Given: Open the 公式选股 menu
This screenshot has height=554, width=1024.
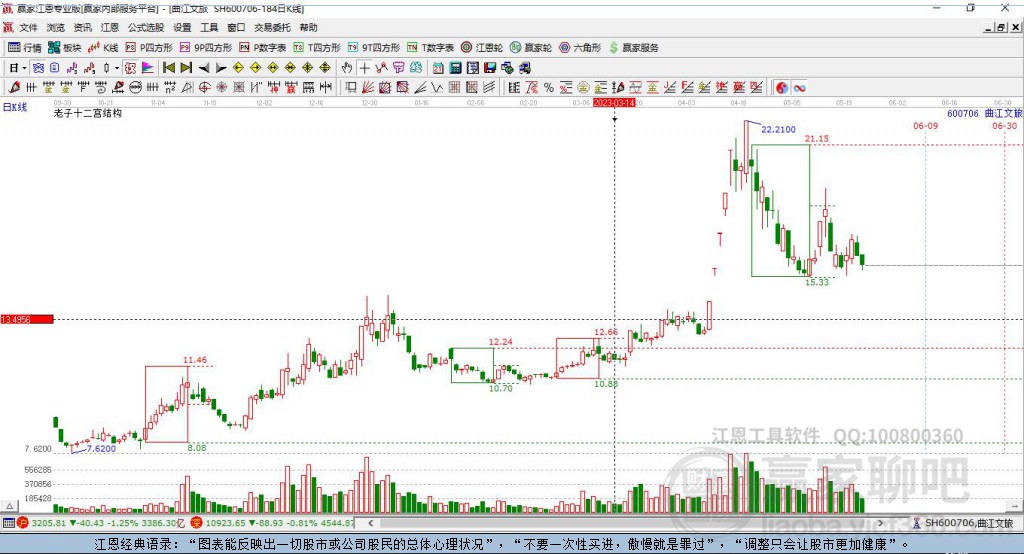Looking at the screenshot, I should [146, 27].
